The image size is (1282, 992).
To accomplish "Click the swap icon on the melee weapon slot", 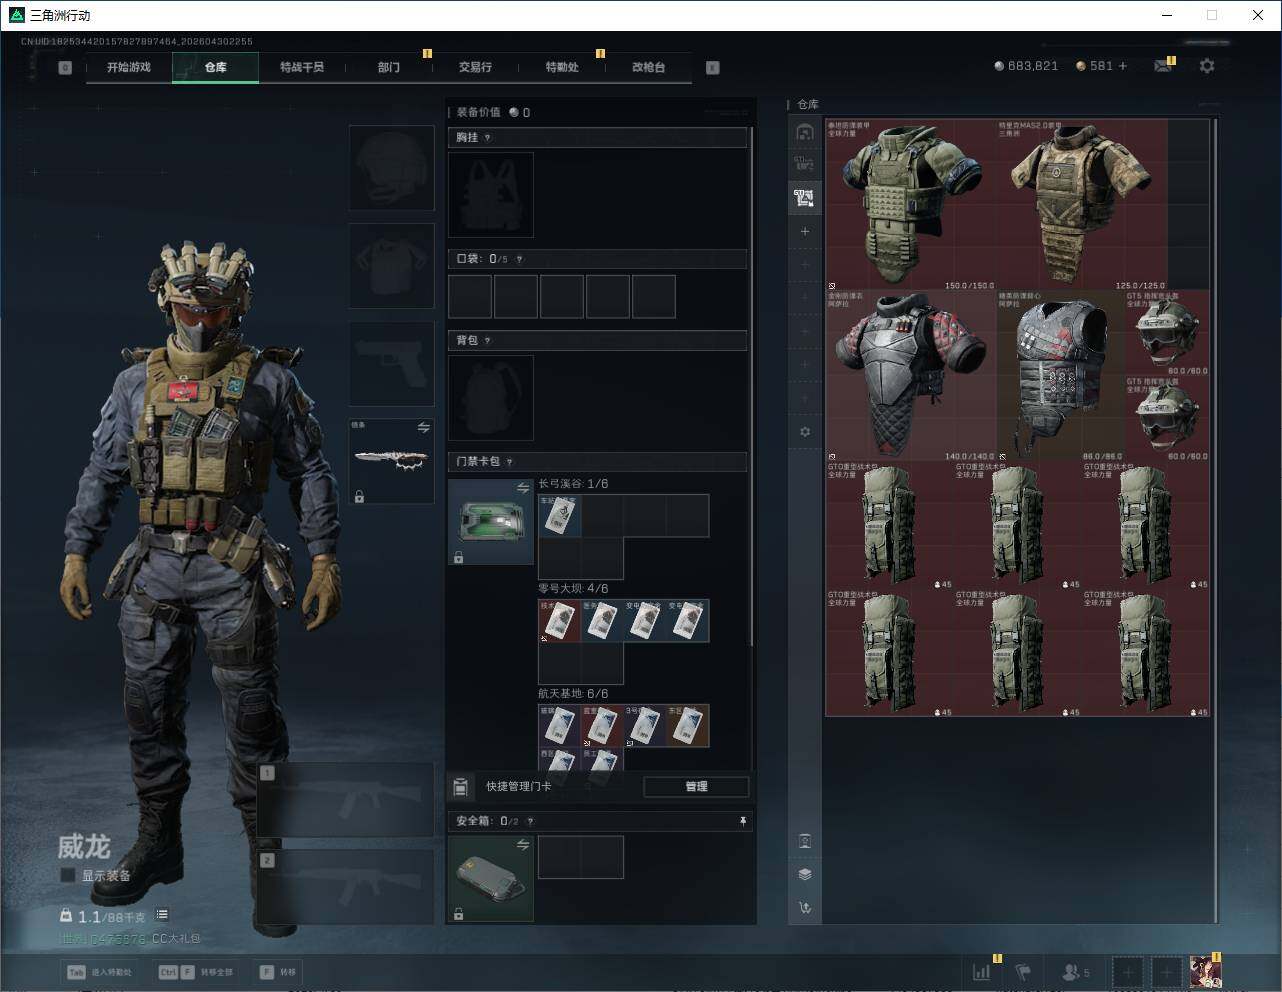I will [424, 428].
